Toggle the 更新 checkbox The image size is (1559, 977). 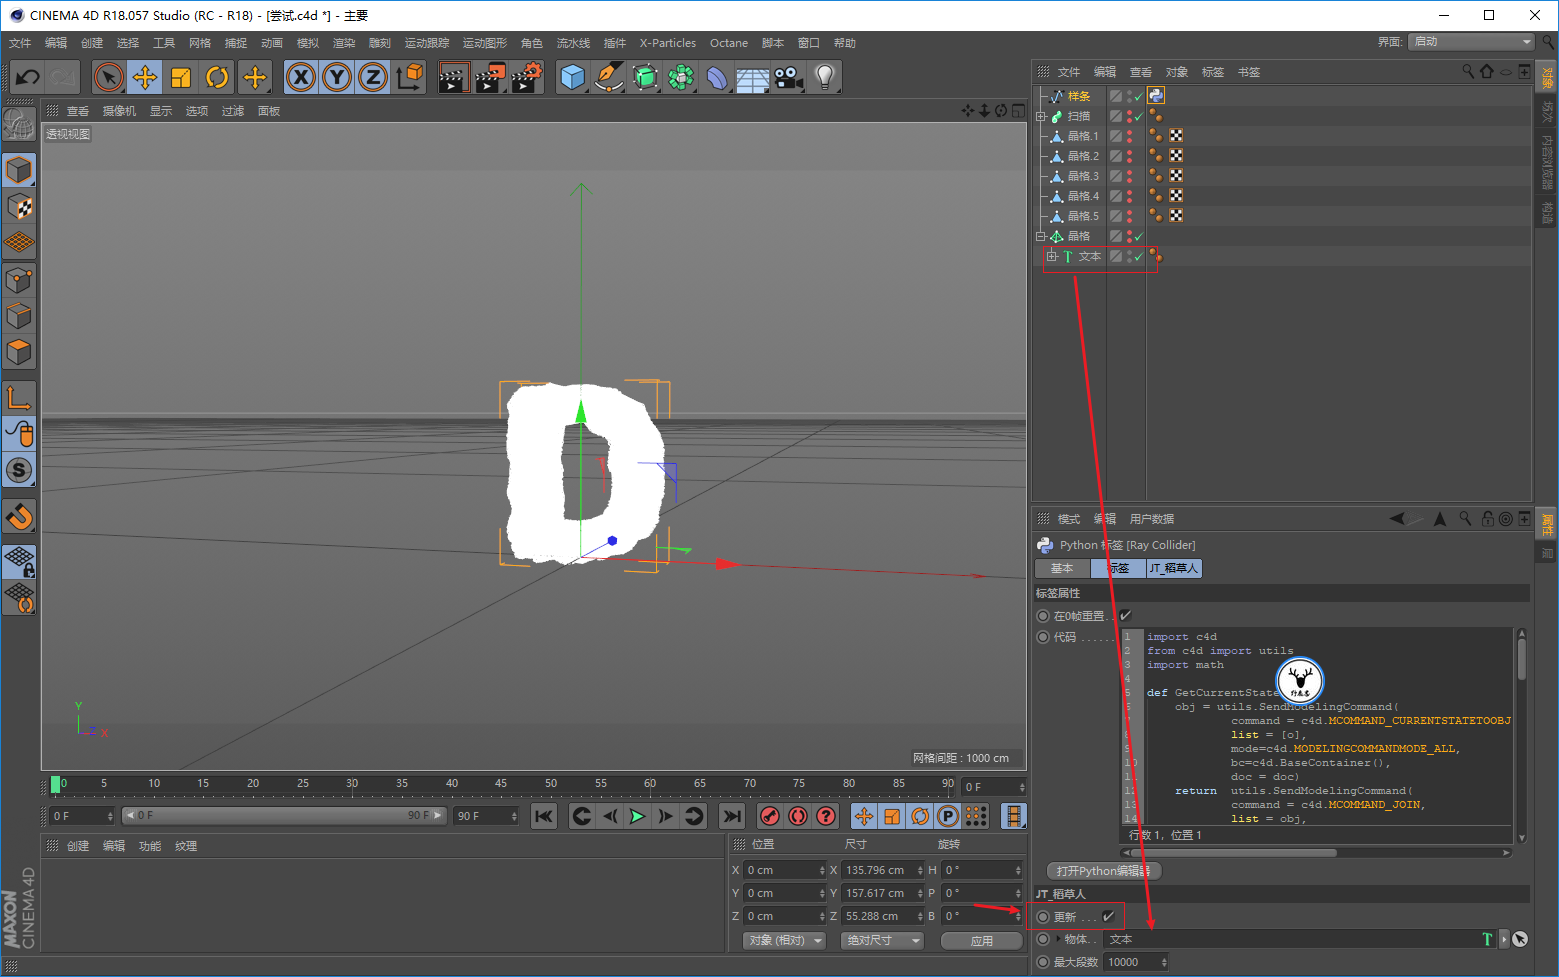[x=1108, y=916]
